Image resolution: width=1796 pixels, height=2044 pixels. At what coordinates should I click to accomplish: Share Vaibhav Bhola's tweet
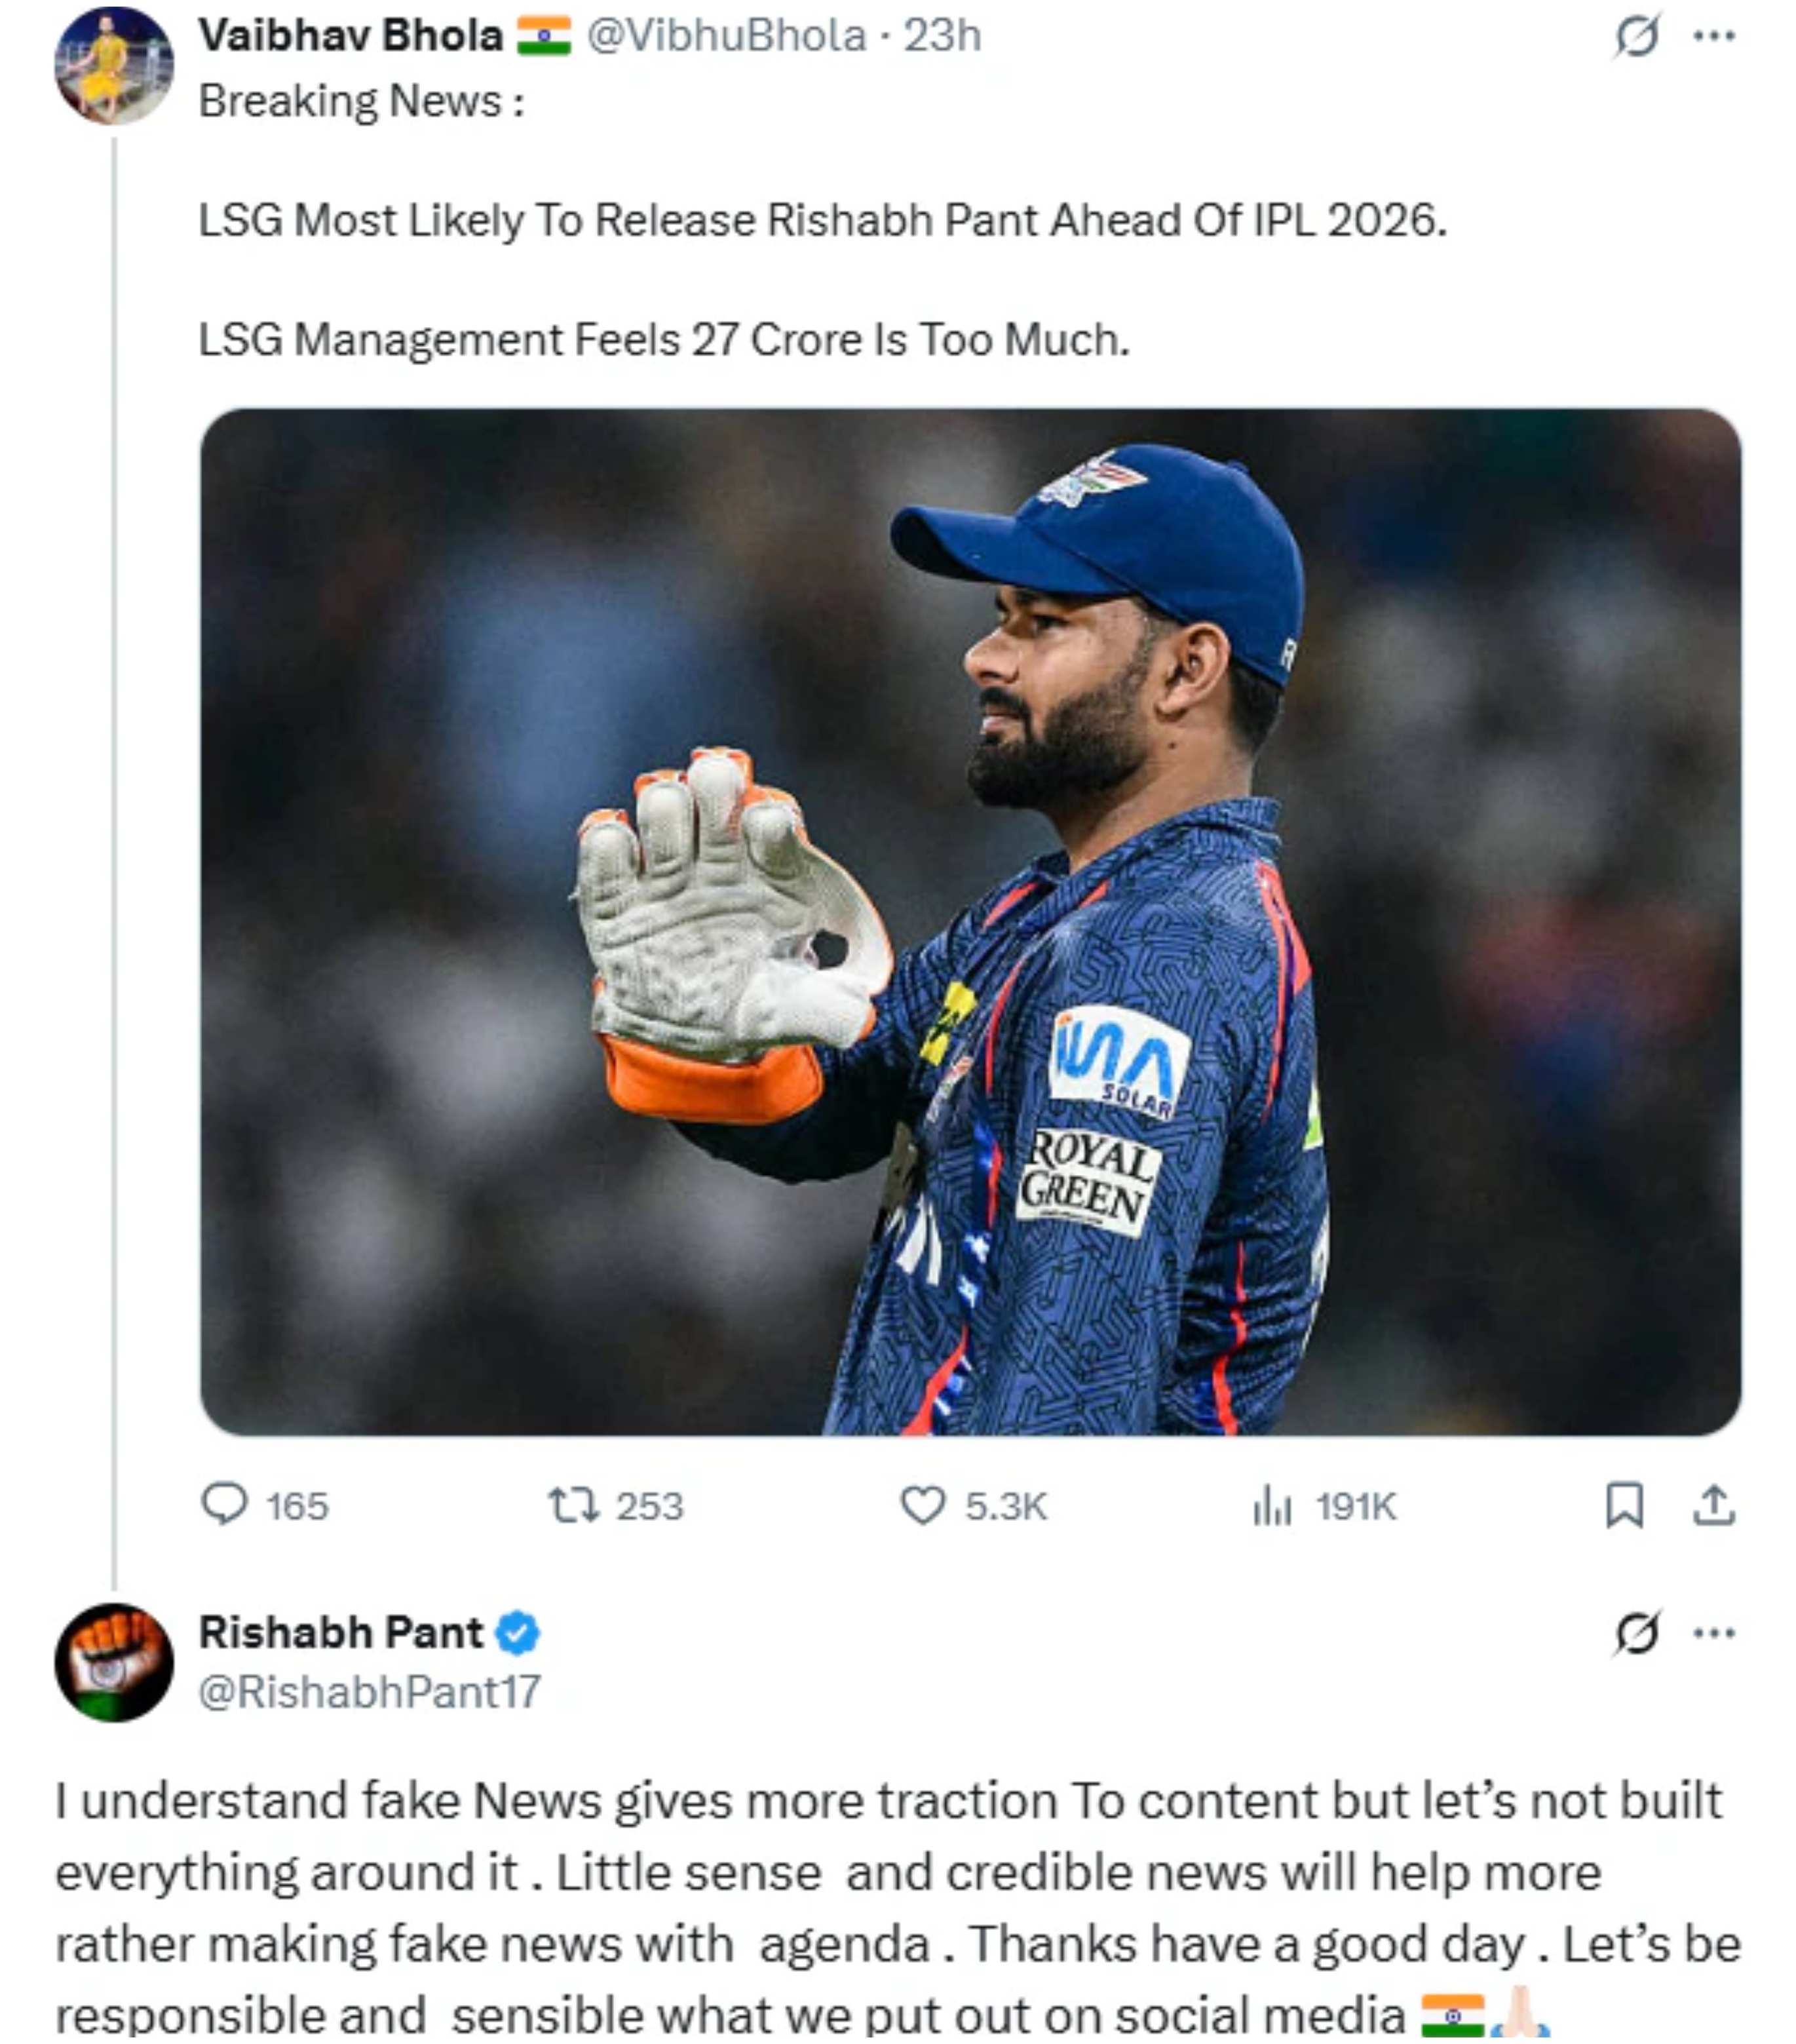click(1713, 1504)
